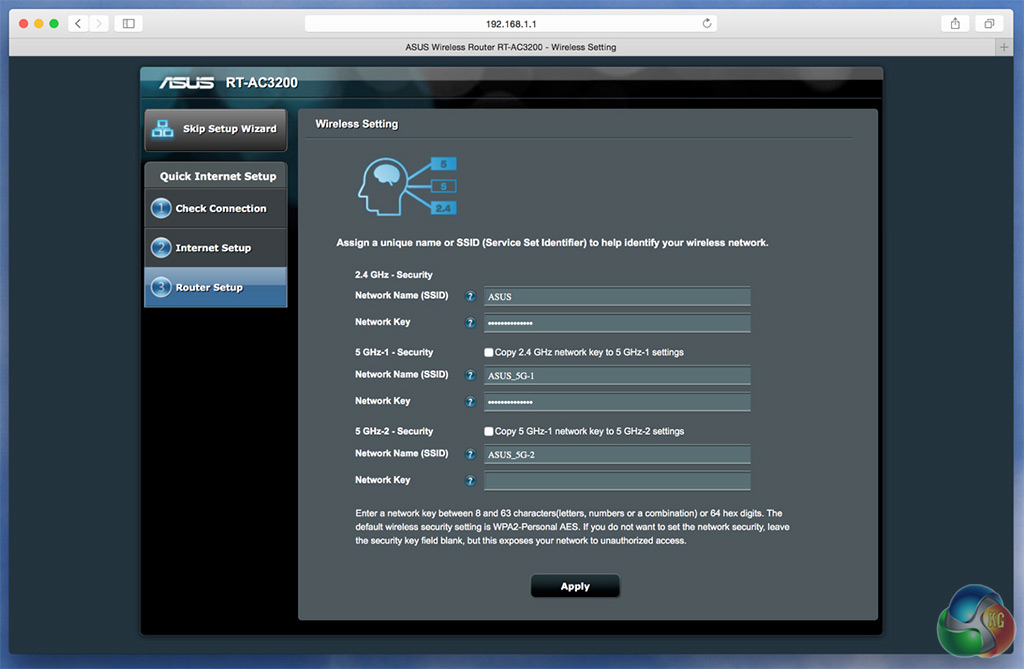
Task: Reload the page with the refresh icon
Action: 707,24
